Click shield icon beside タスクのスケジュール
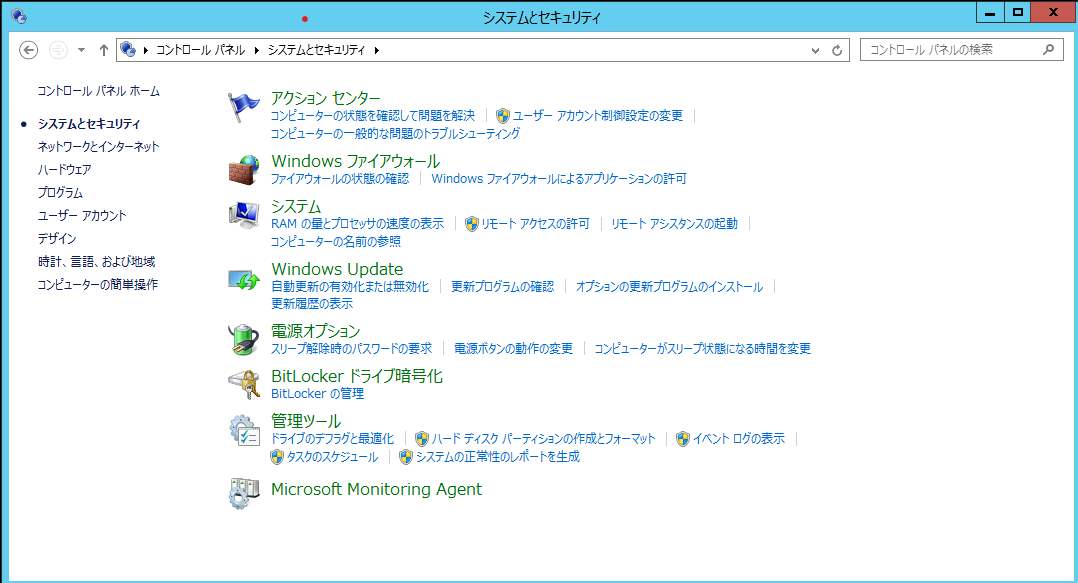Image resolution: width=1078 pixels, height=583 pixels. pyautogui.click(x=277, y=456)
